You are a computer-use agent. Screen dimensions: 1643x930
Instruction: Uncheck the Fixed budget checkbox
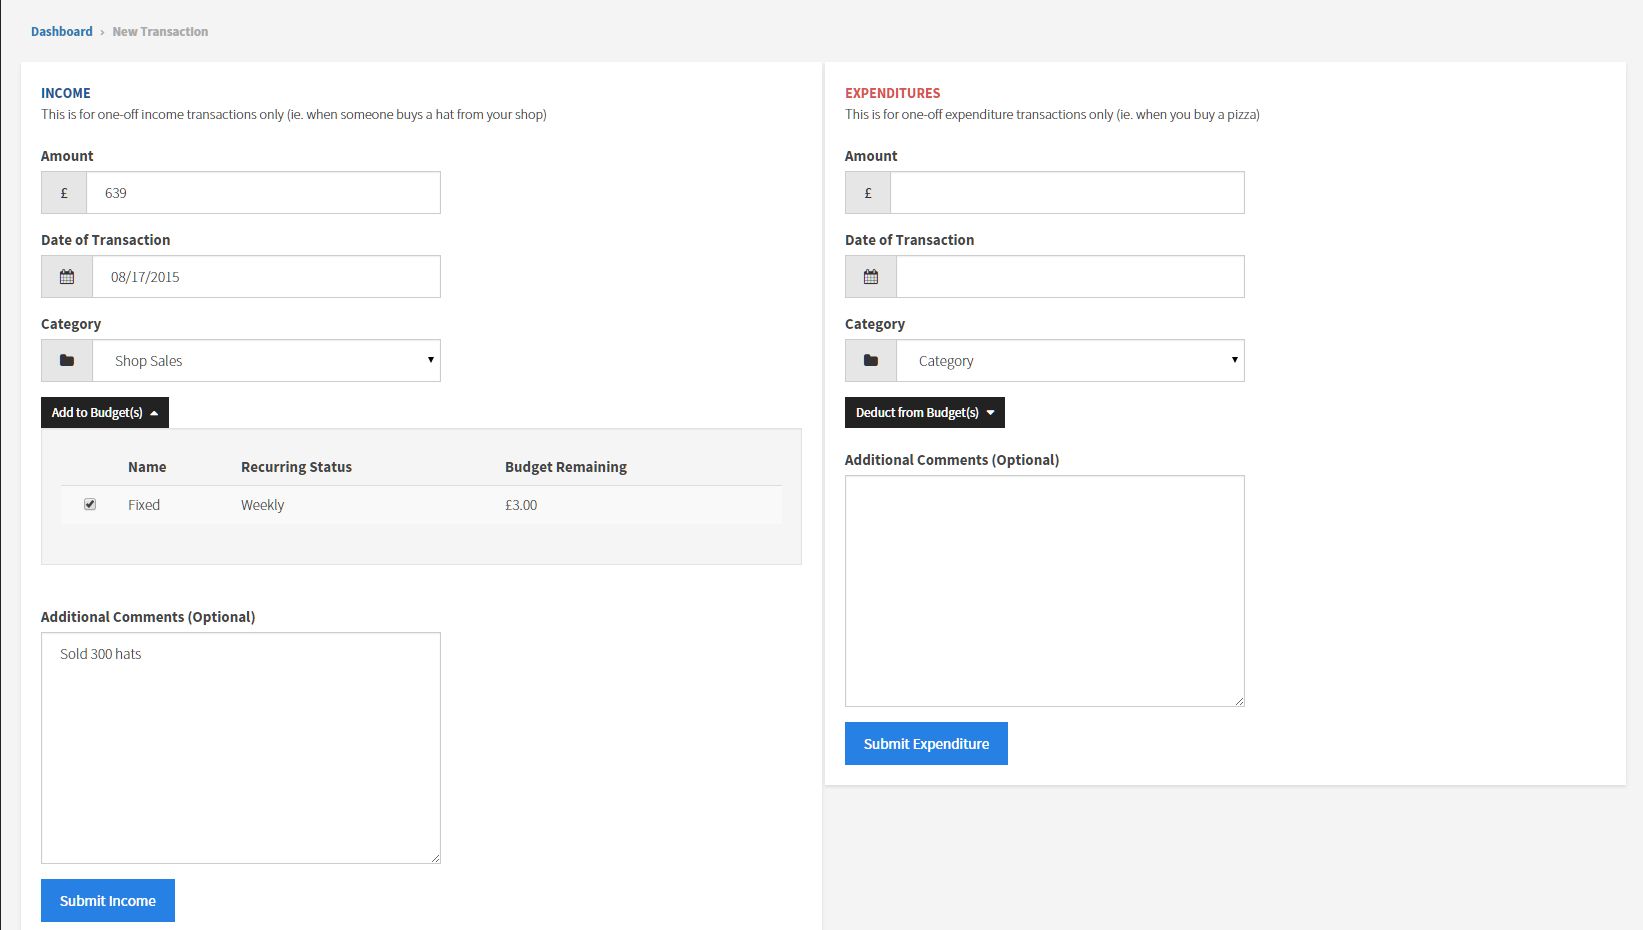click(x=90, y=505)
